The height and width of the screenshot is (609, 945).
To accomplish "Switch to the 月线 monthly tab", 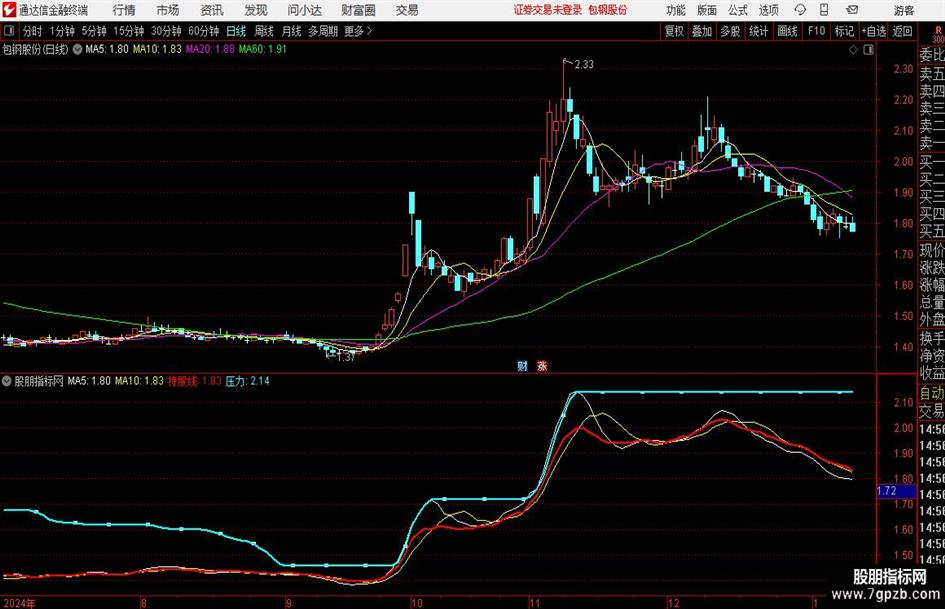I will tap(292, 31).
